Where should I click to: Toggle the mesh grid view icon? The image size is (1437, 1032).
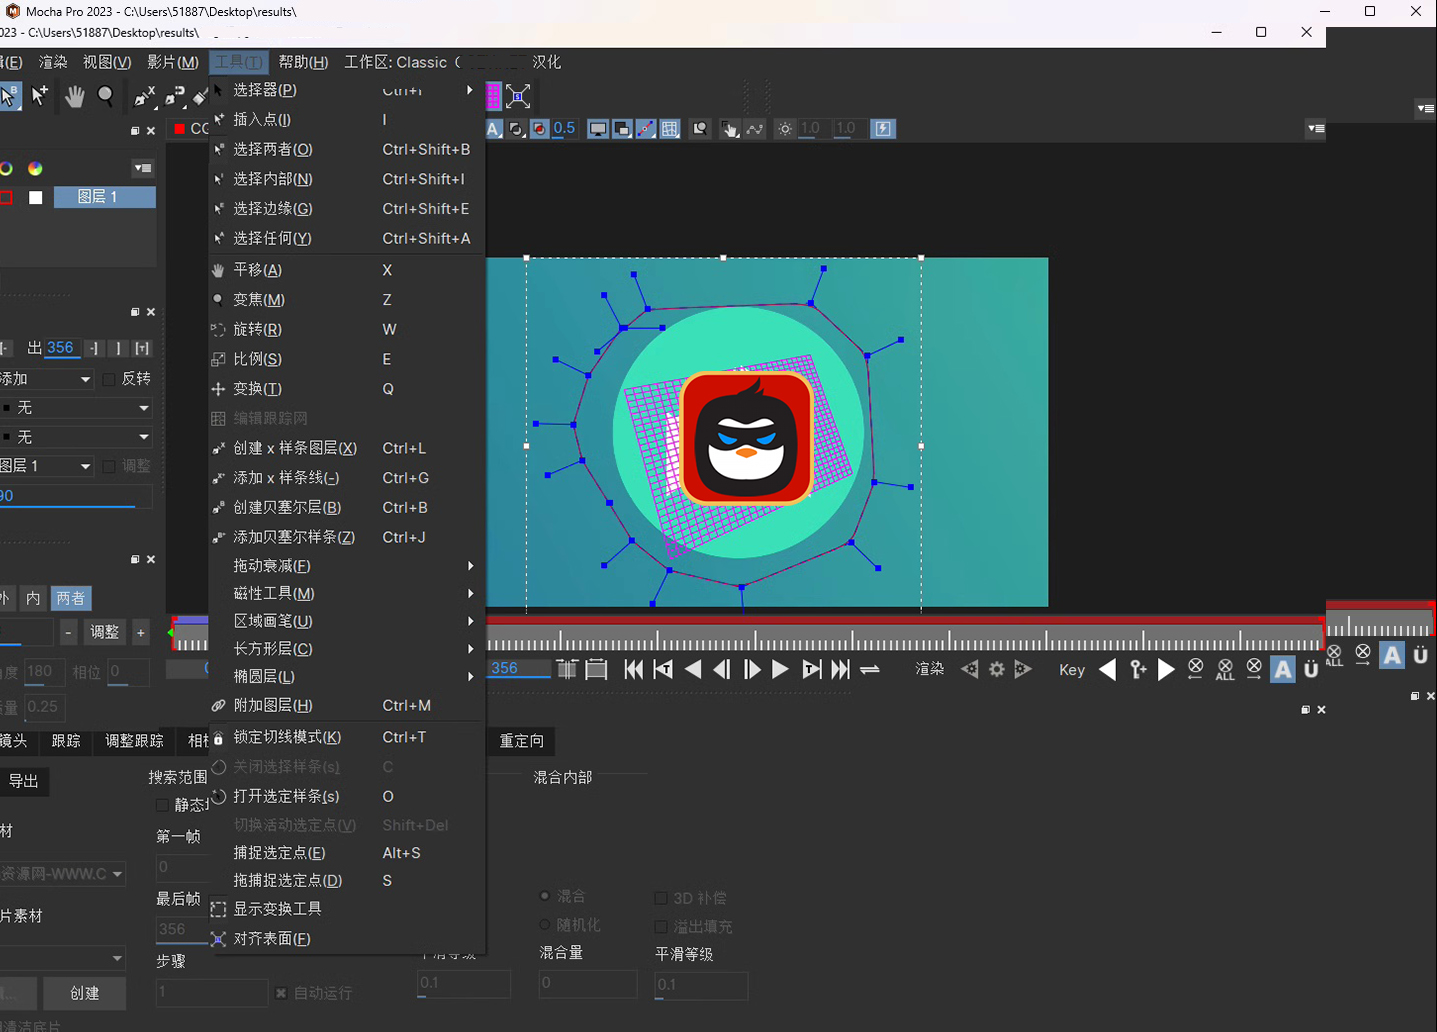click(x=670, y=129)
